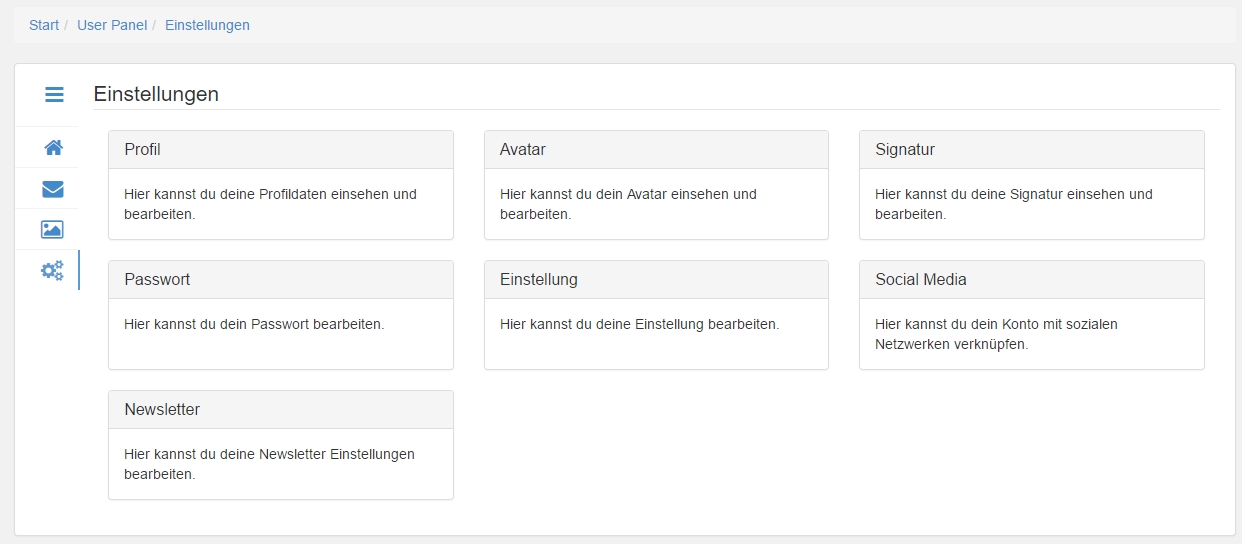
Task: Click Einstellungen breadcrumb link
Action: pos(207,25)
